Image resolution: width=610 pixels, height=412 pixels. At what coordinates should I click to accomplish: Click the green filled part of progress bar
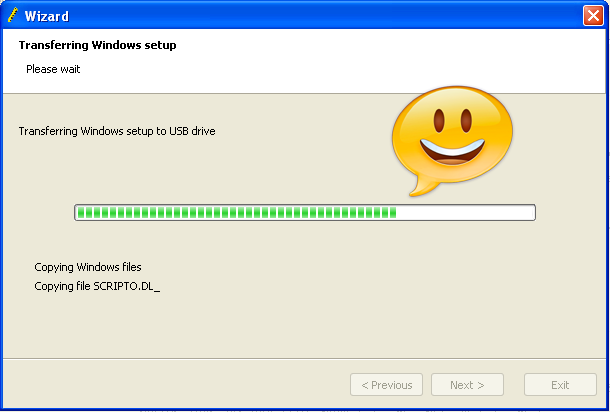[x=237, y=212]
